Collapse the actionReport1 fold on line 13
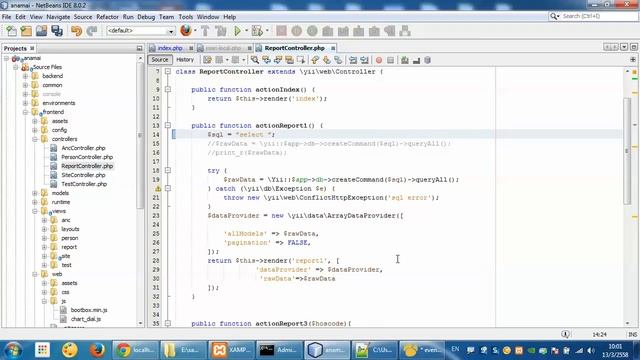Image resolution: width=640 pixels, height=360 pixels. [168, 125]
